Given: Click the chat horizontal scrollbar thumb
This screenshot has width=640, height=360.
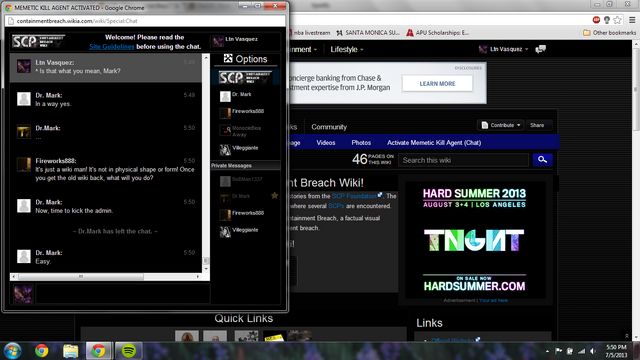Looking at the screenshot, I should click(x=81, y=277).
